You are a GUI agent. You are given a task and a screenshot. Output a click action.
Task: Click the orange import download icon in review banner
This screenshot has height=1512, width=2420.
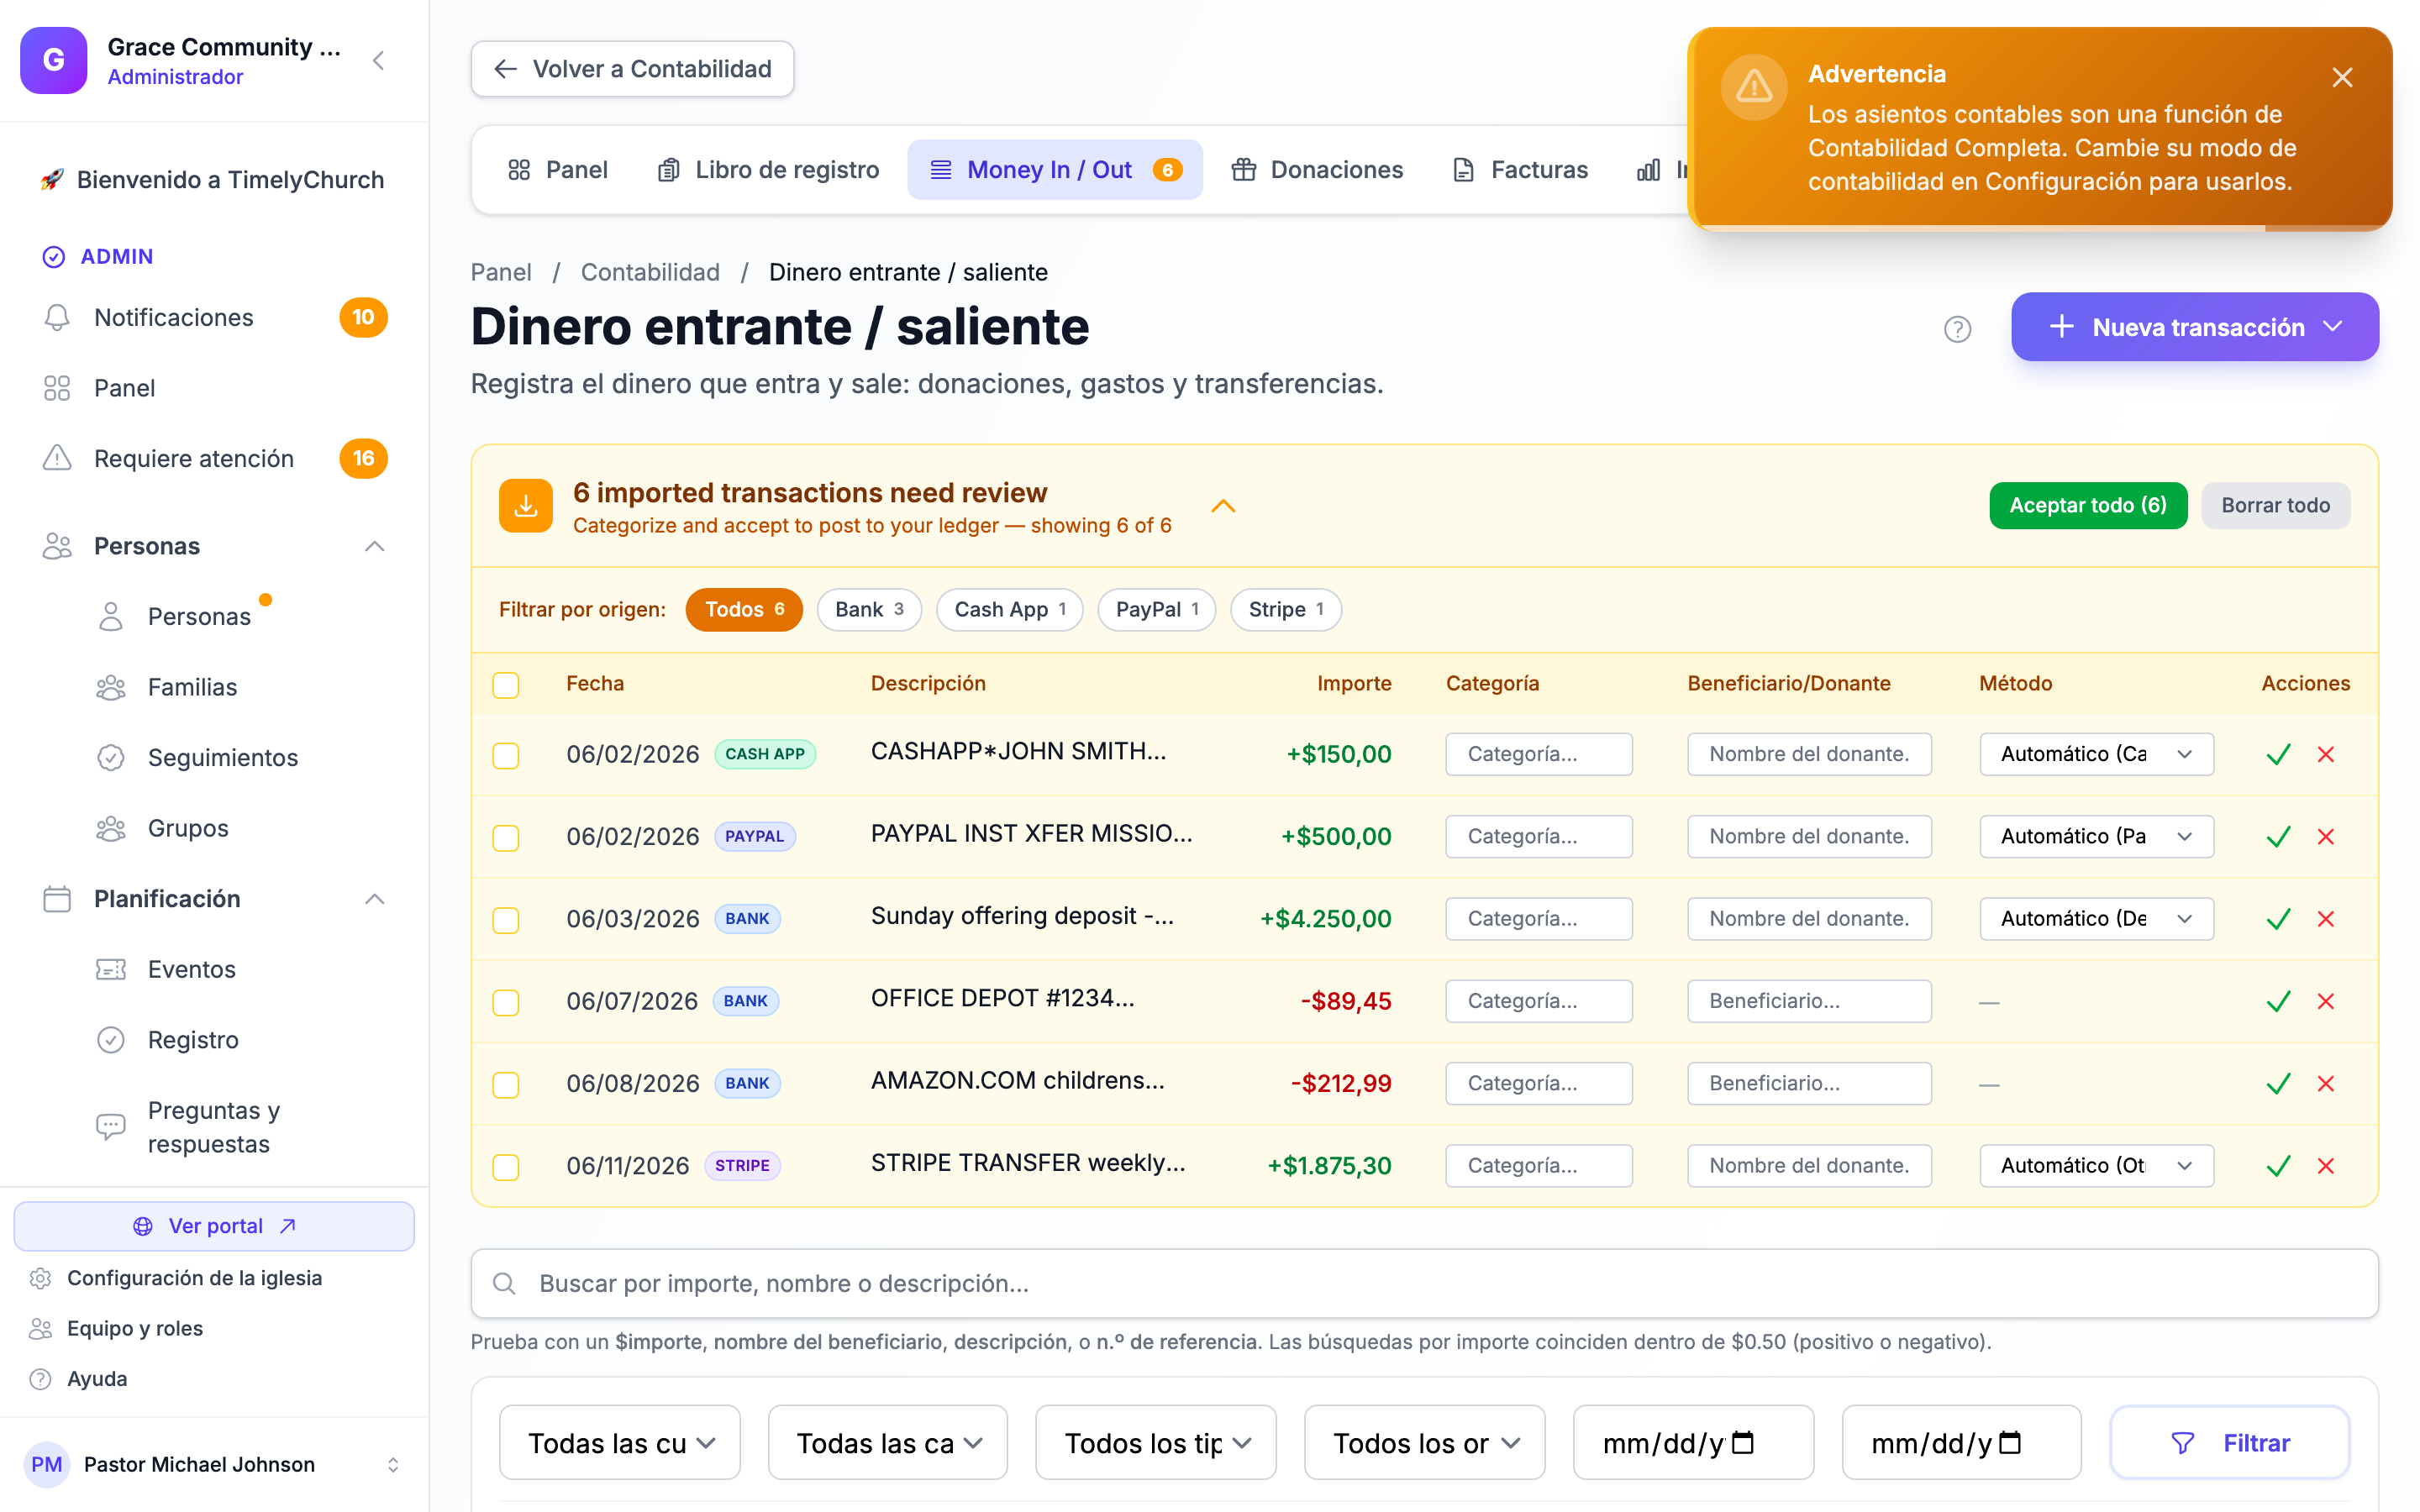pyautogui.click(x=526, y=506)
